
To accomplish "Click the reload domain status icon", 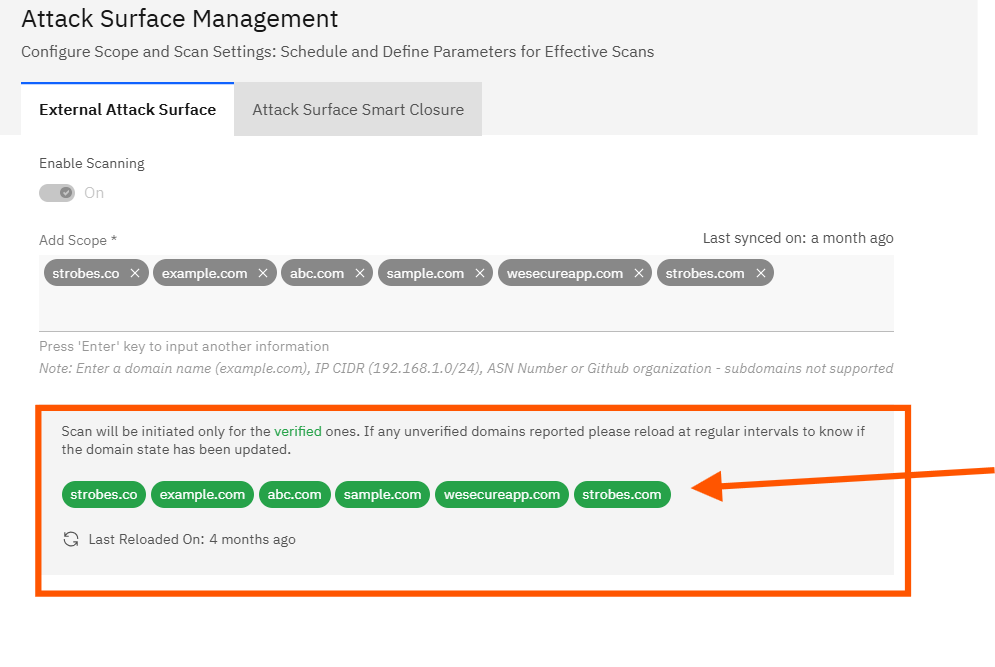I will 71,539.
